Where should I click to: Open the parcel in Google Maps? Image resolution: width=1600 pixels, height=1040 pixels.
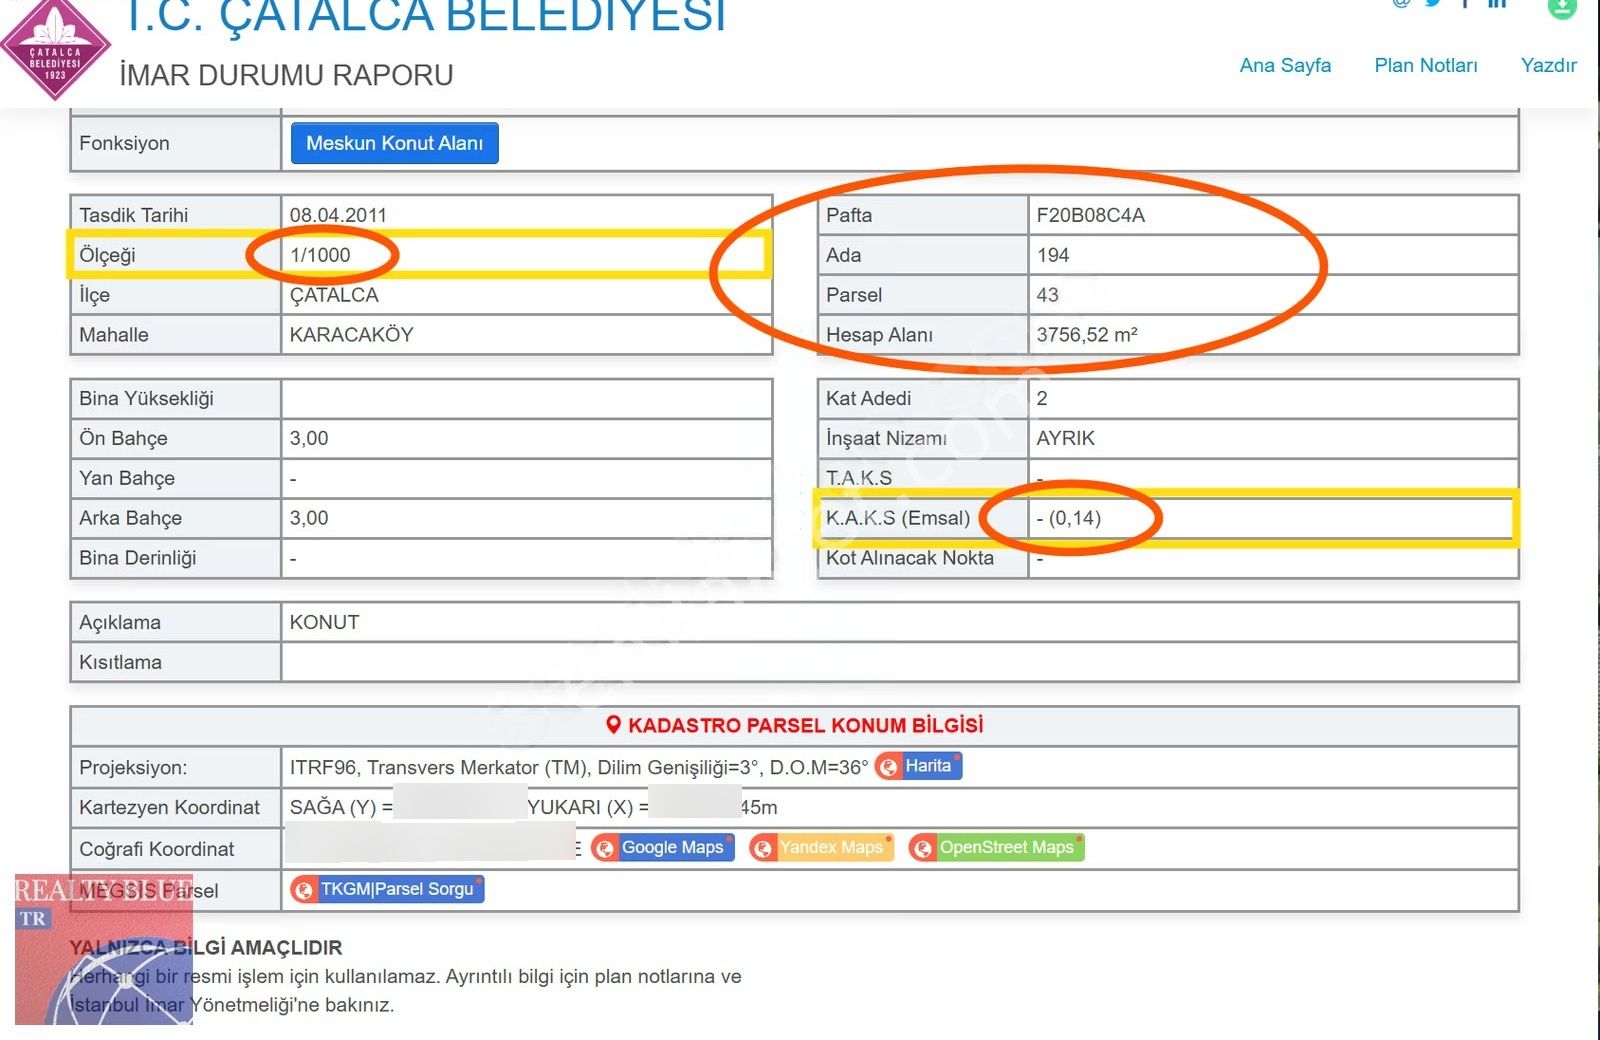tap(672, 847)
